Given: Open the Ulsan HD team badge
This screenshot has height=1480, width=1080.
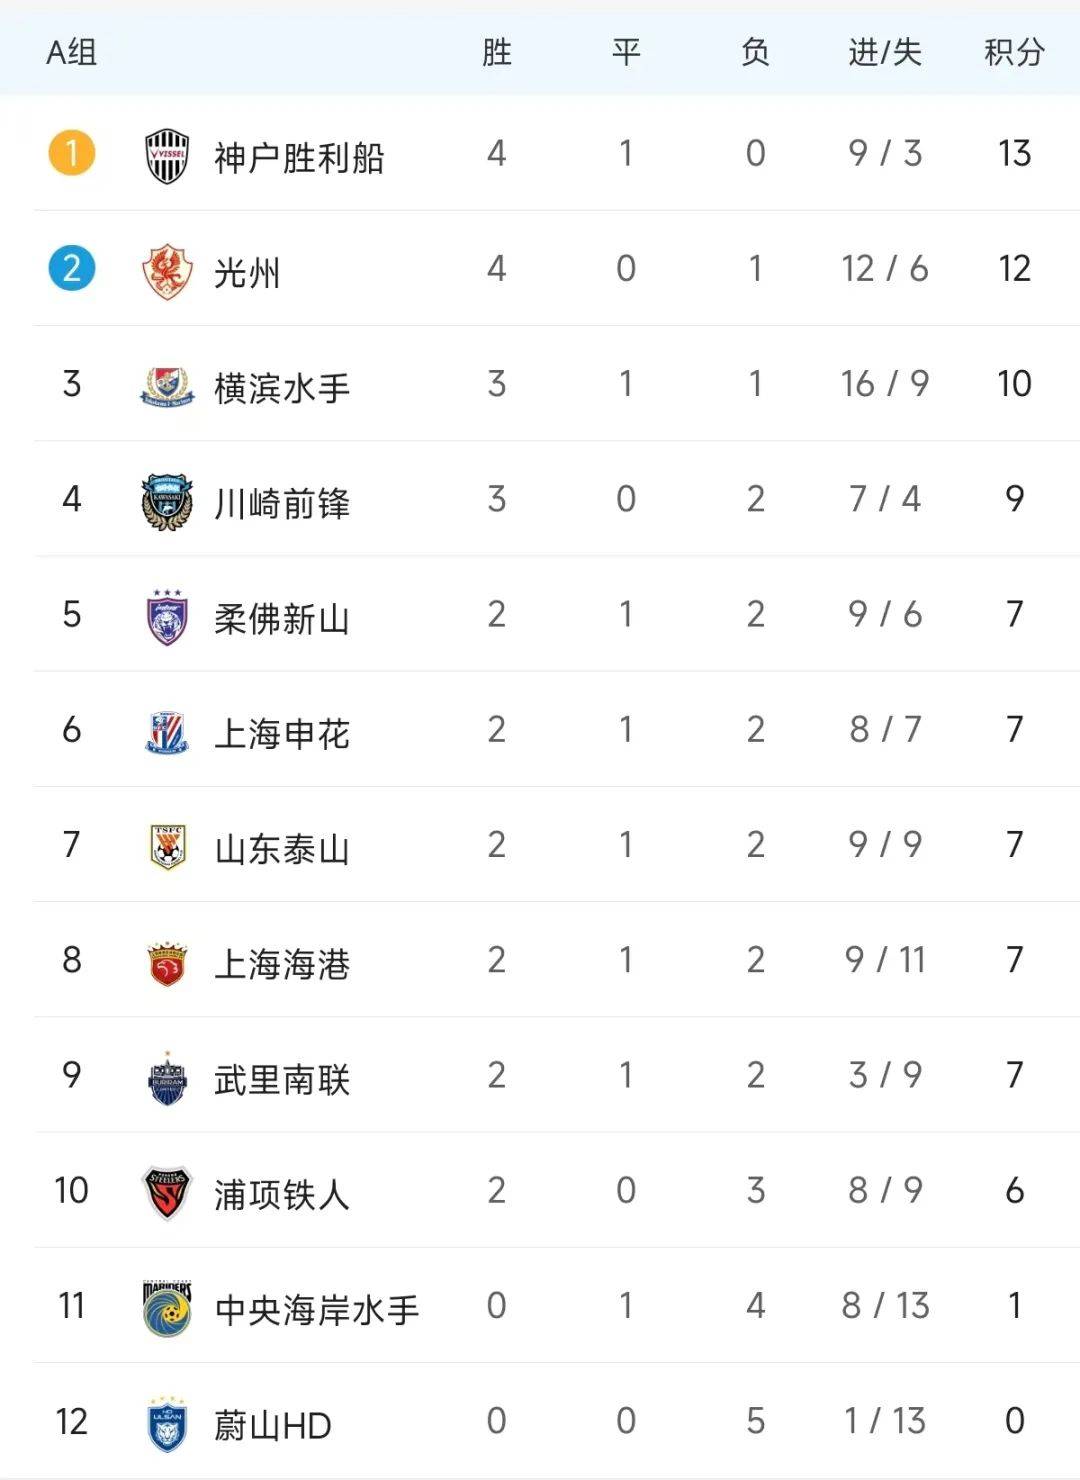Looking at the screenshot, I should tap(167, 1423).
